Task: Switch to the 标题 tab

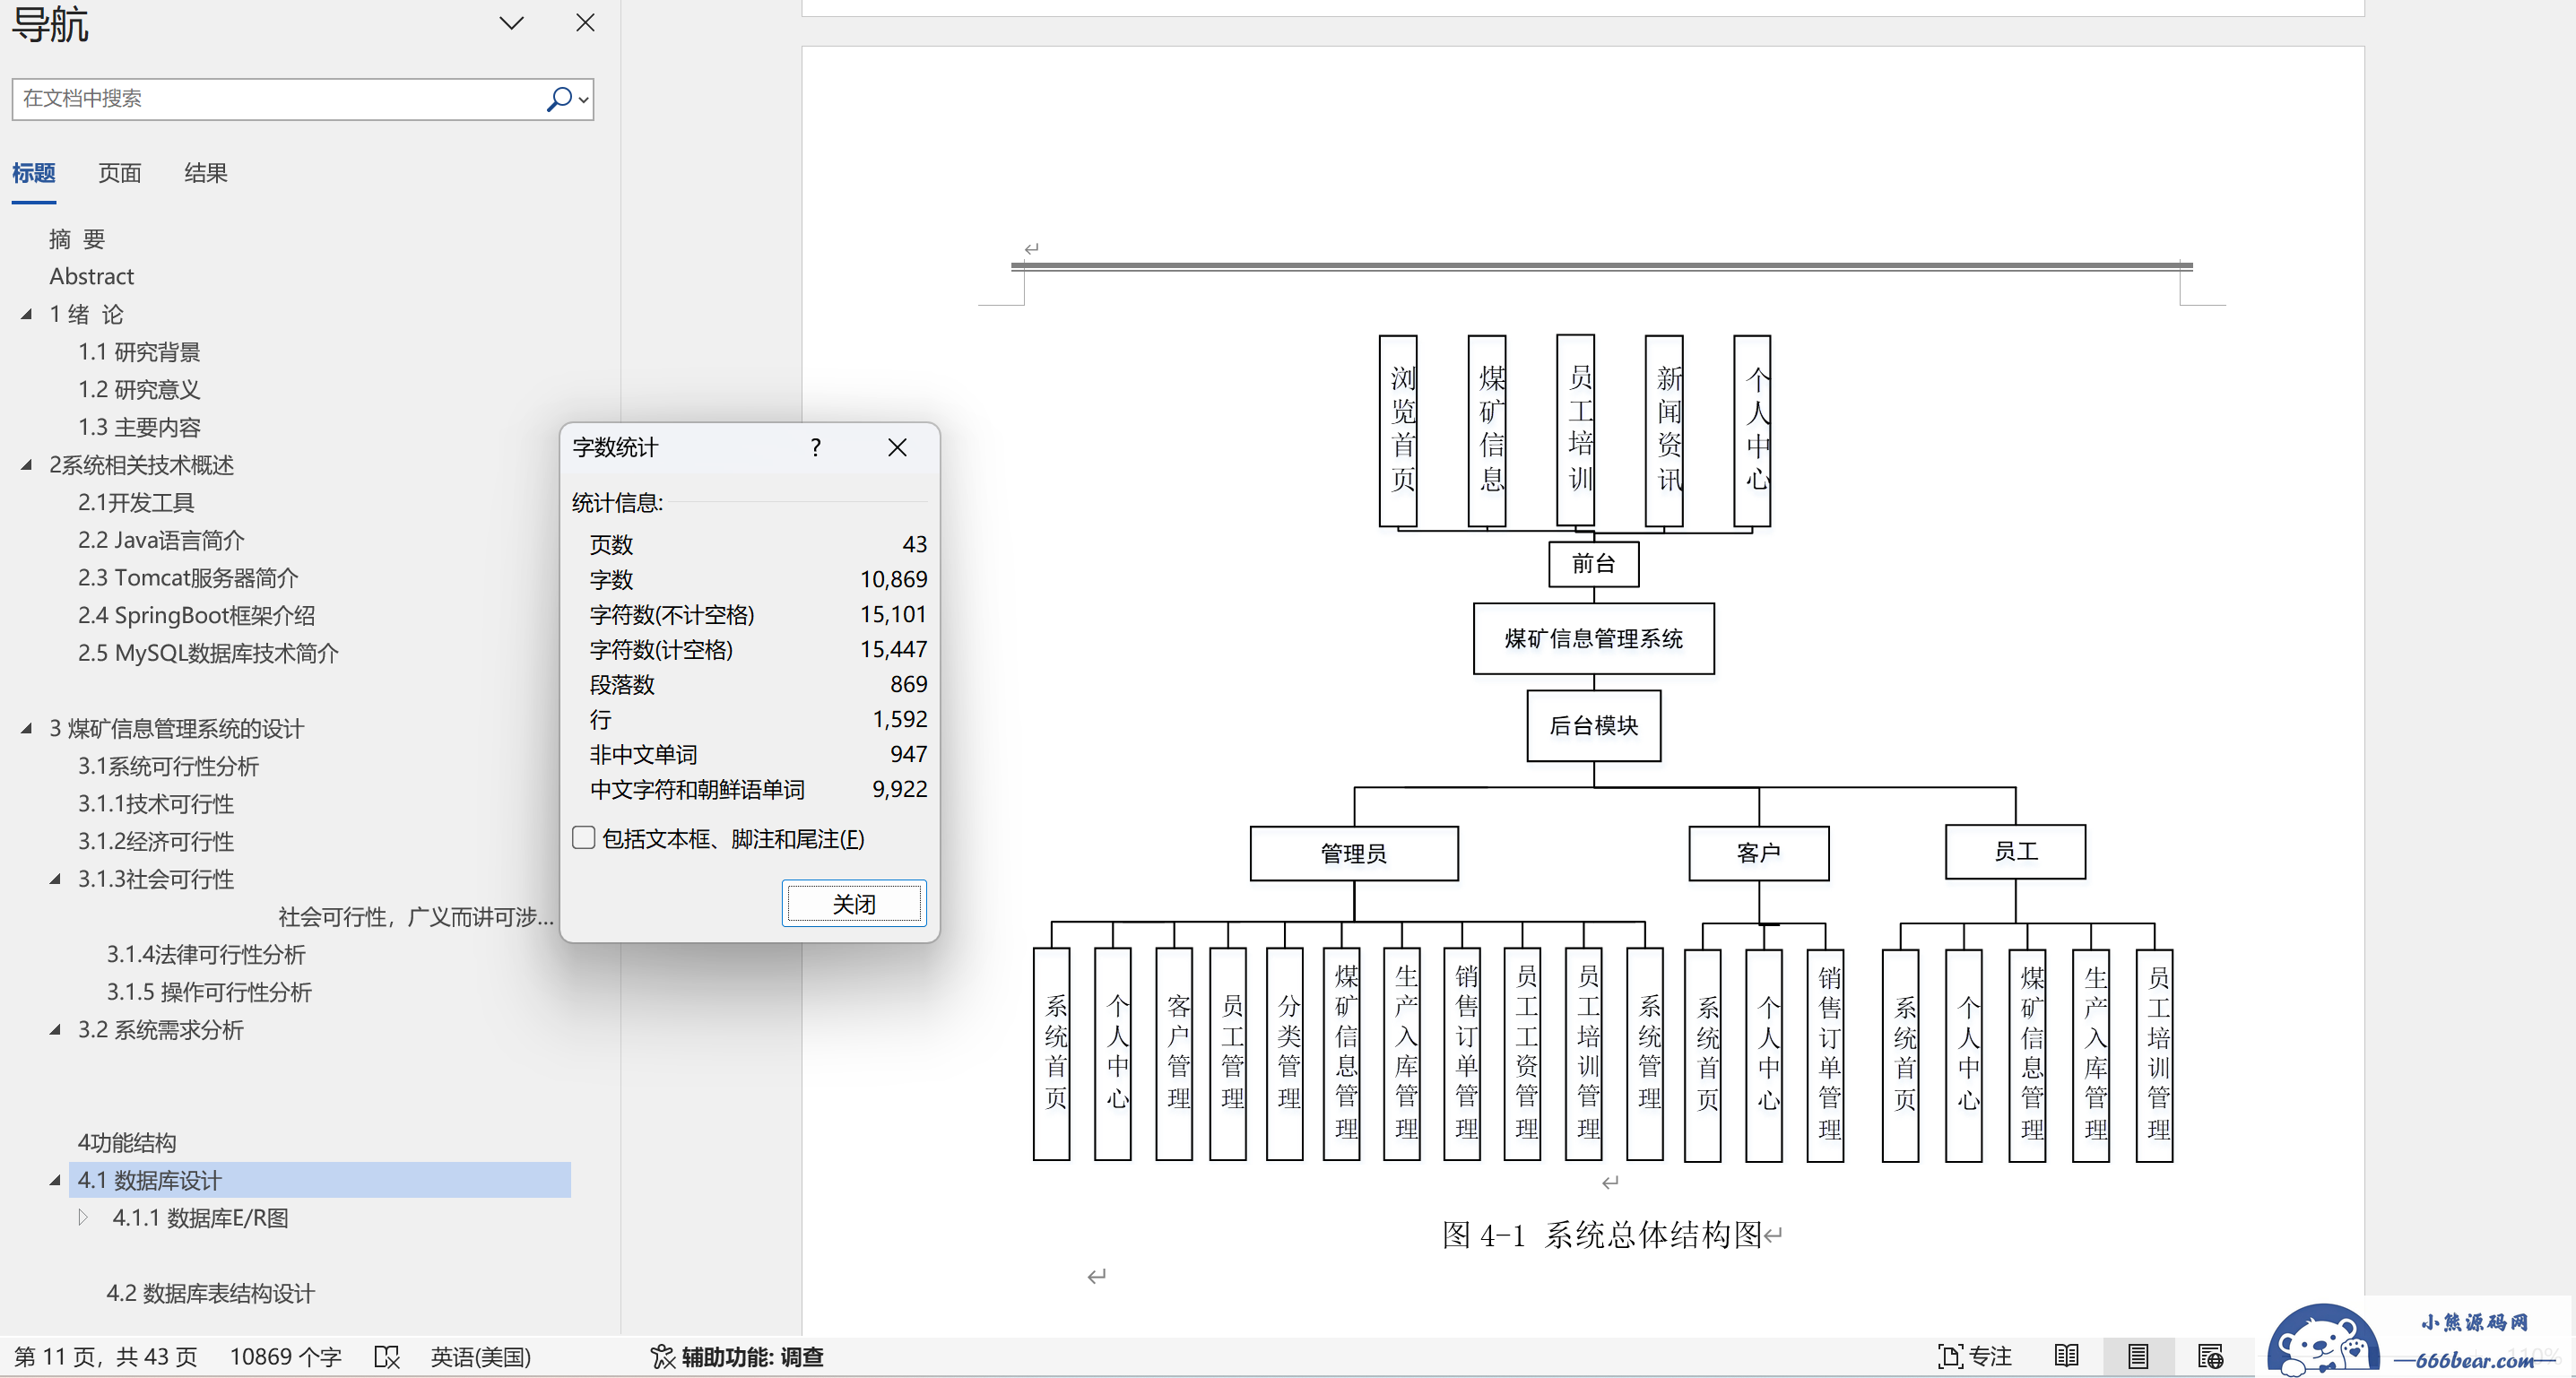Action: point(34,173)
